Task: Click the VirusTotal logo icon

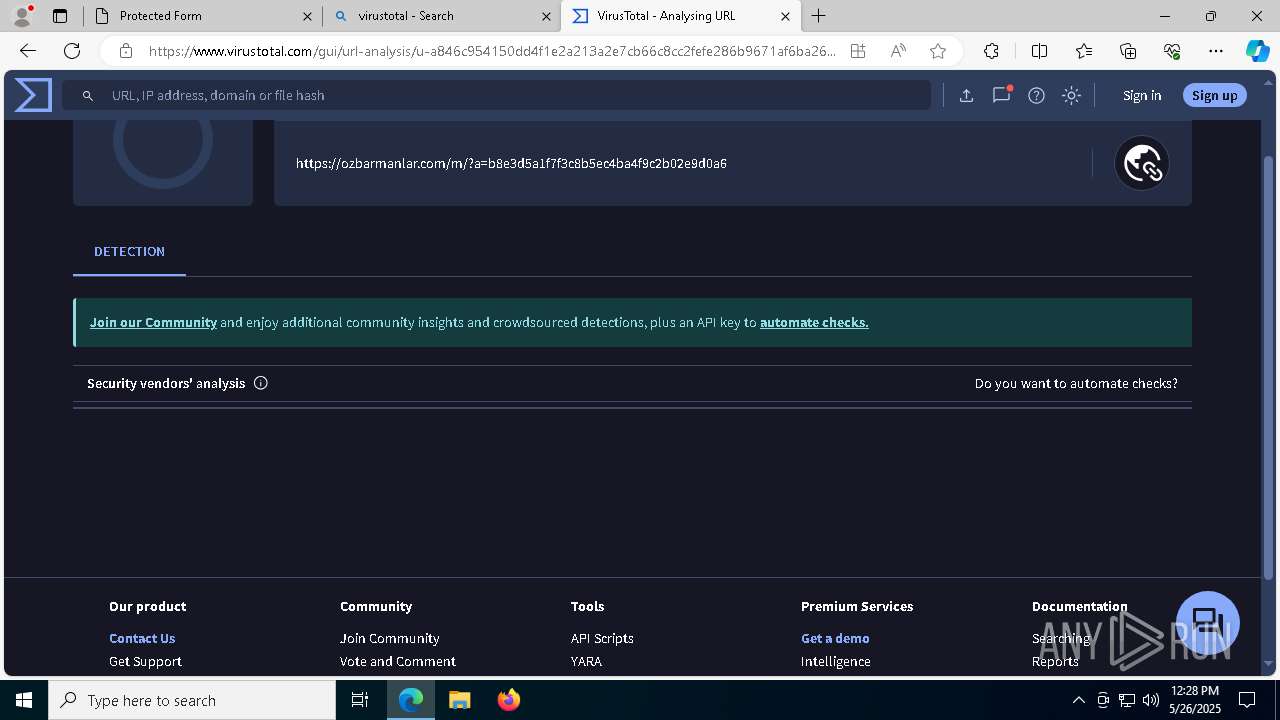Action: pyautogui.click(x=33, y=95)
